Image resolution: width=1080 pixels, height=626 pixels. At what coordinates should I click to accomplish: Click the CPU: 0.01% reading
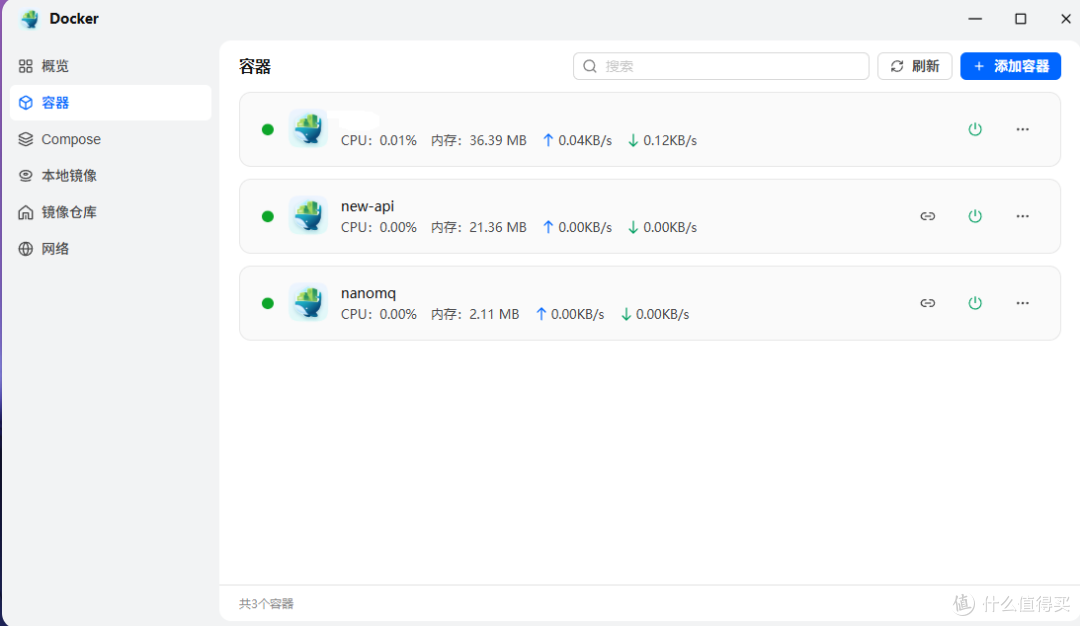point(379,140)
